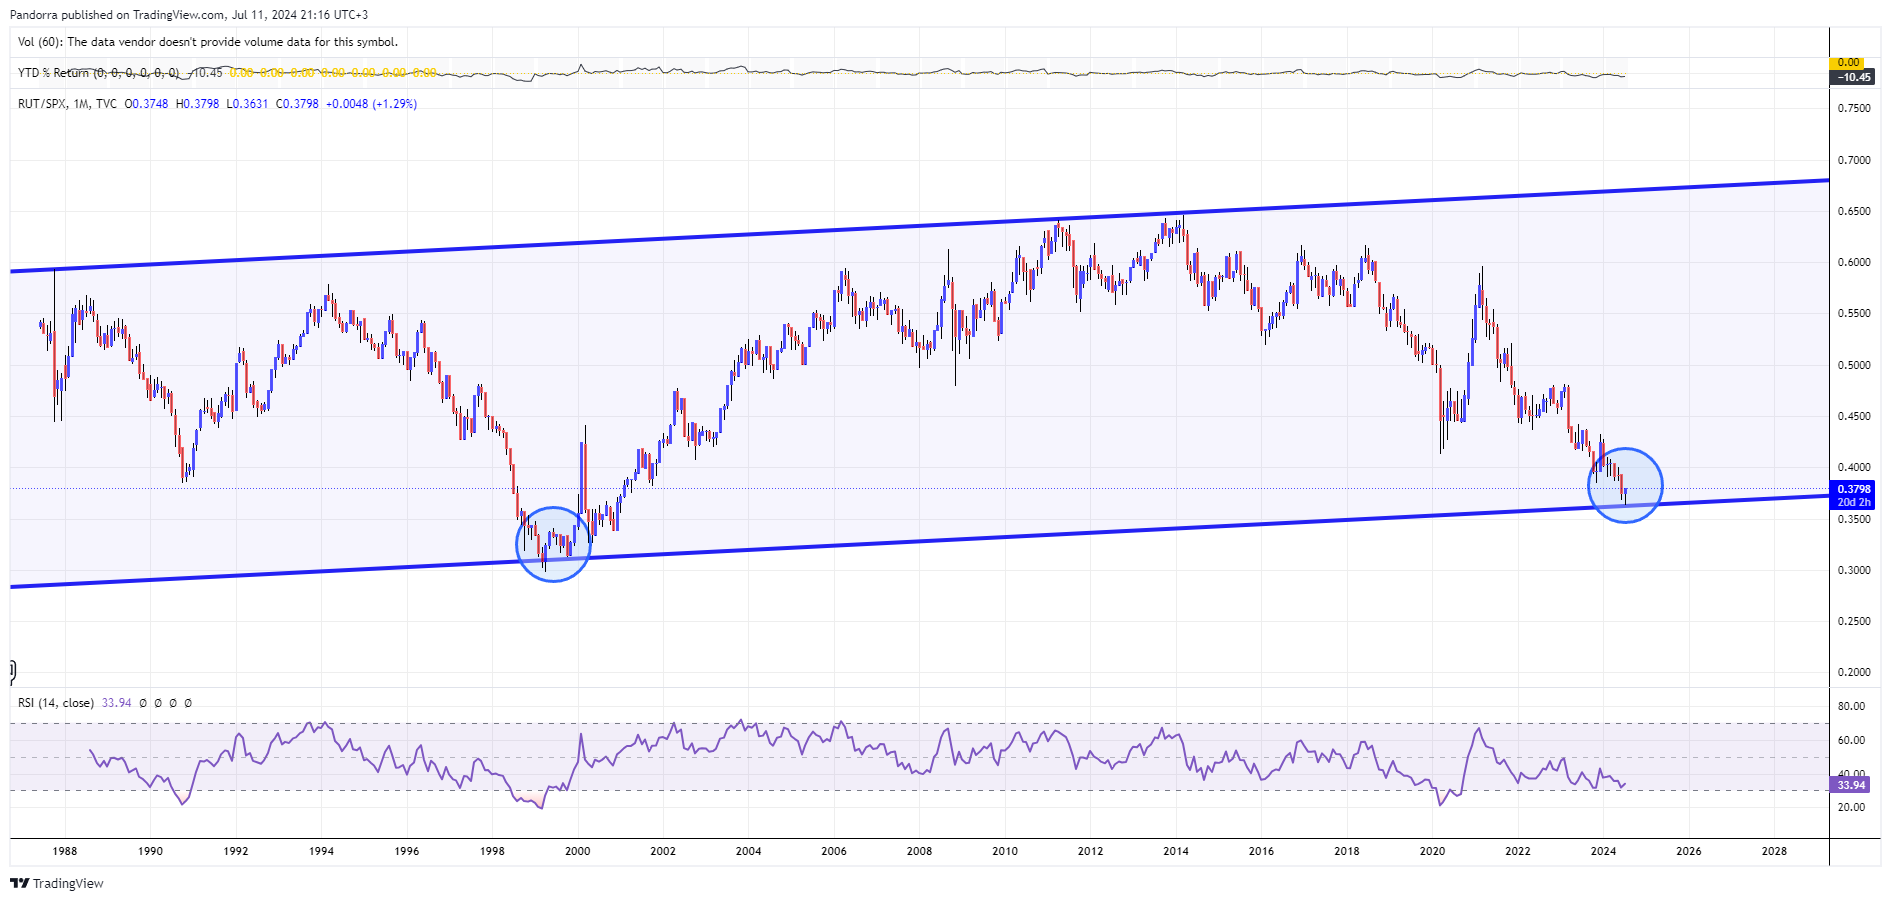This screenshot has width=1891, height=901.
Task: Click the yellow 0.00 label on YTD axis
Action: (x=1849, y=63)
